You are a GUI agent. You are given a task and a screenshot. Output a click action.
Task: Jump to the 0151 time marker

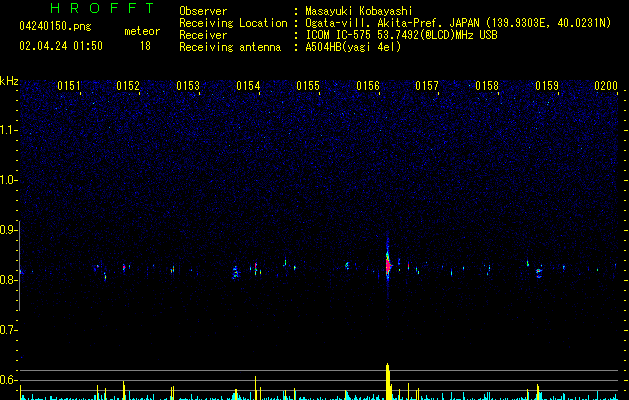click(x=69, y=86)
